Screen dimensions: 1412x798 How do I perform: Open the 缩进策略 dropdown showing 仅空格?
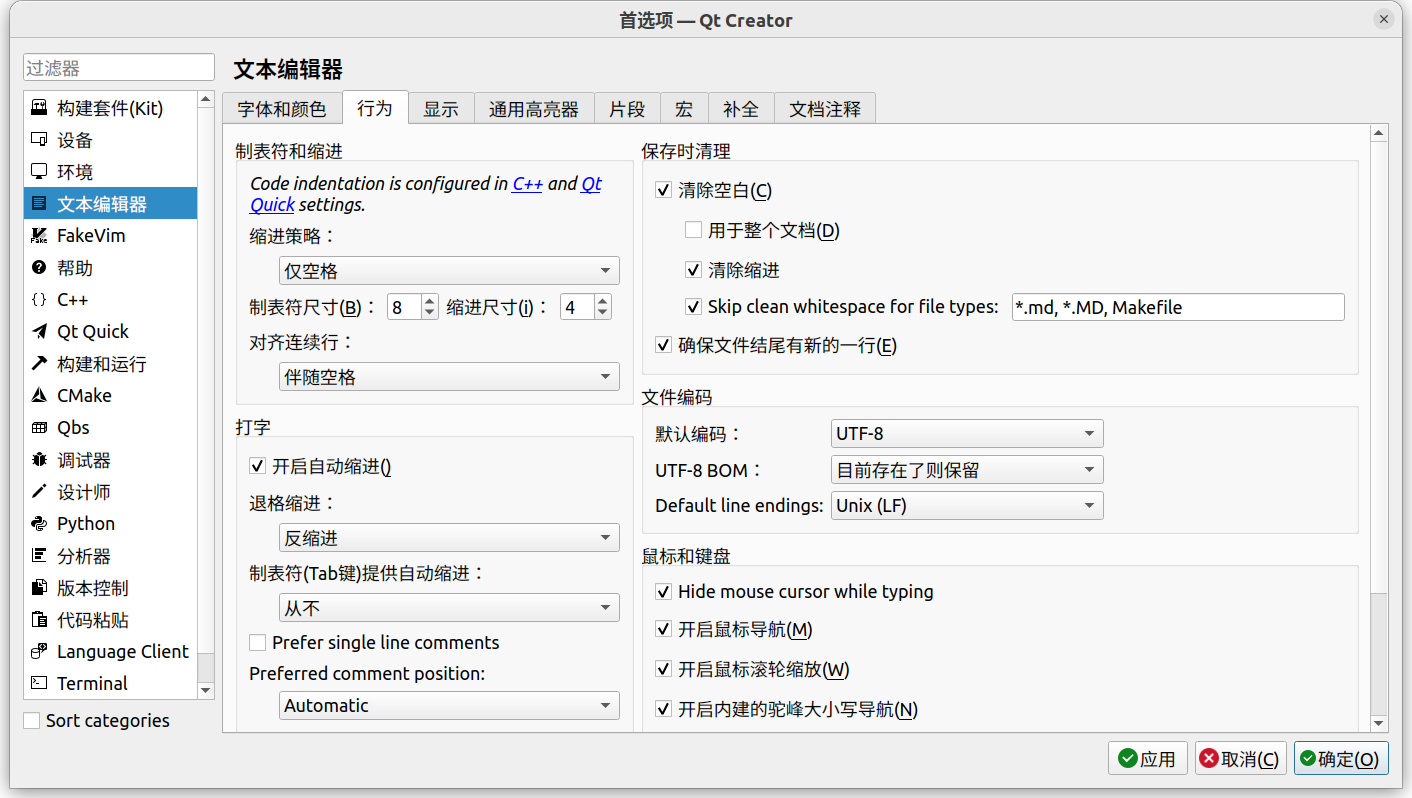449,271
